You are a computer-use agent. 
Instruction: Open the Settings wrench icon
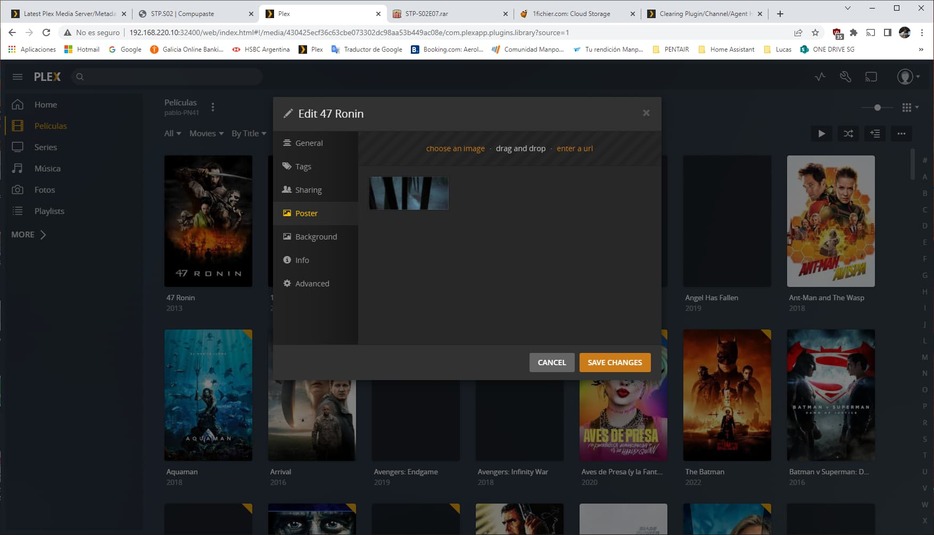[845, 76]
